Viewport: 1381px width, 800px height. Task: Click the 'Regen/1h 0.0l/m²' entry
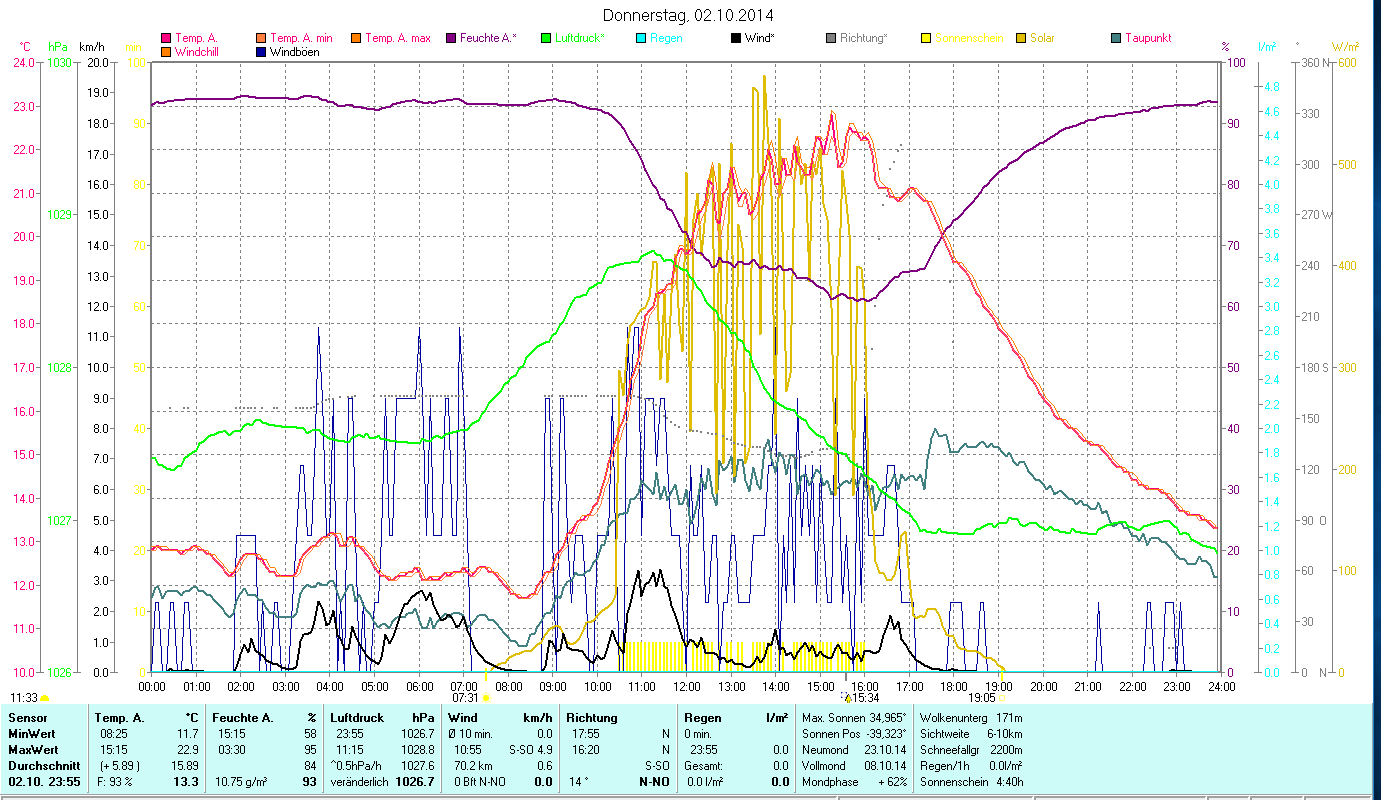970,766
